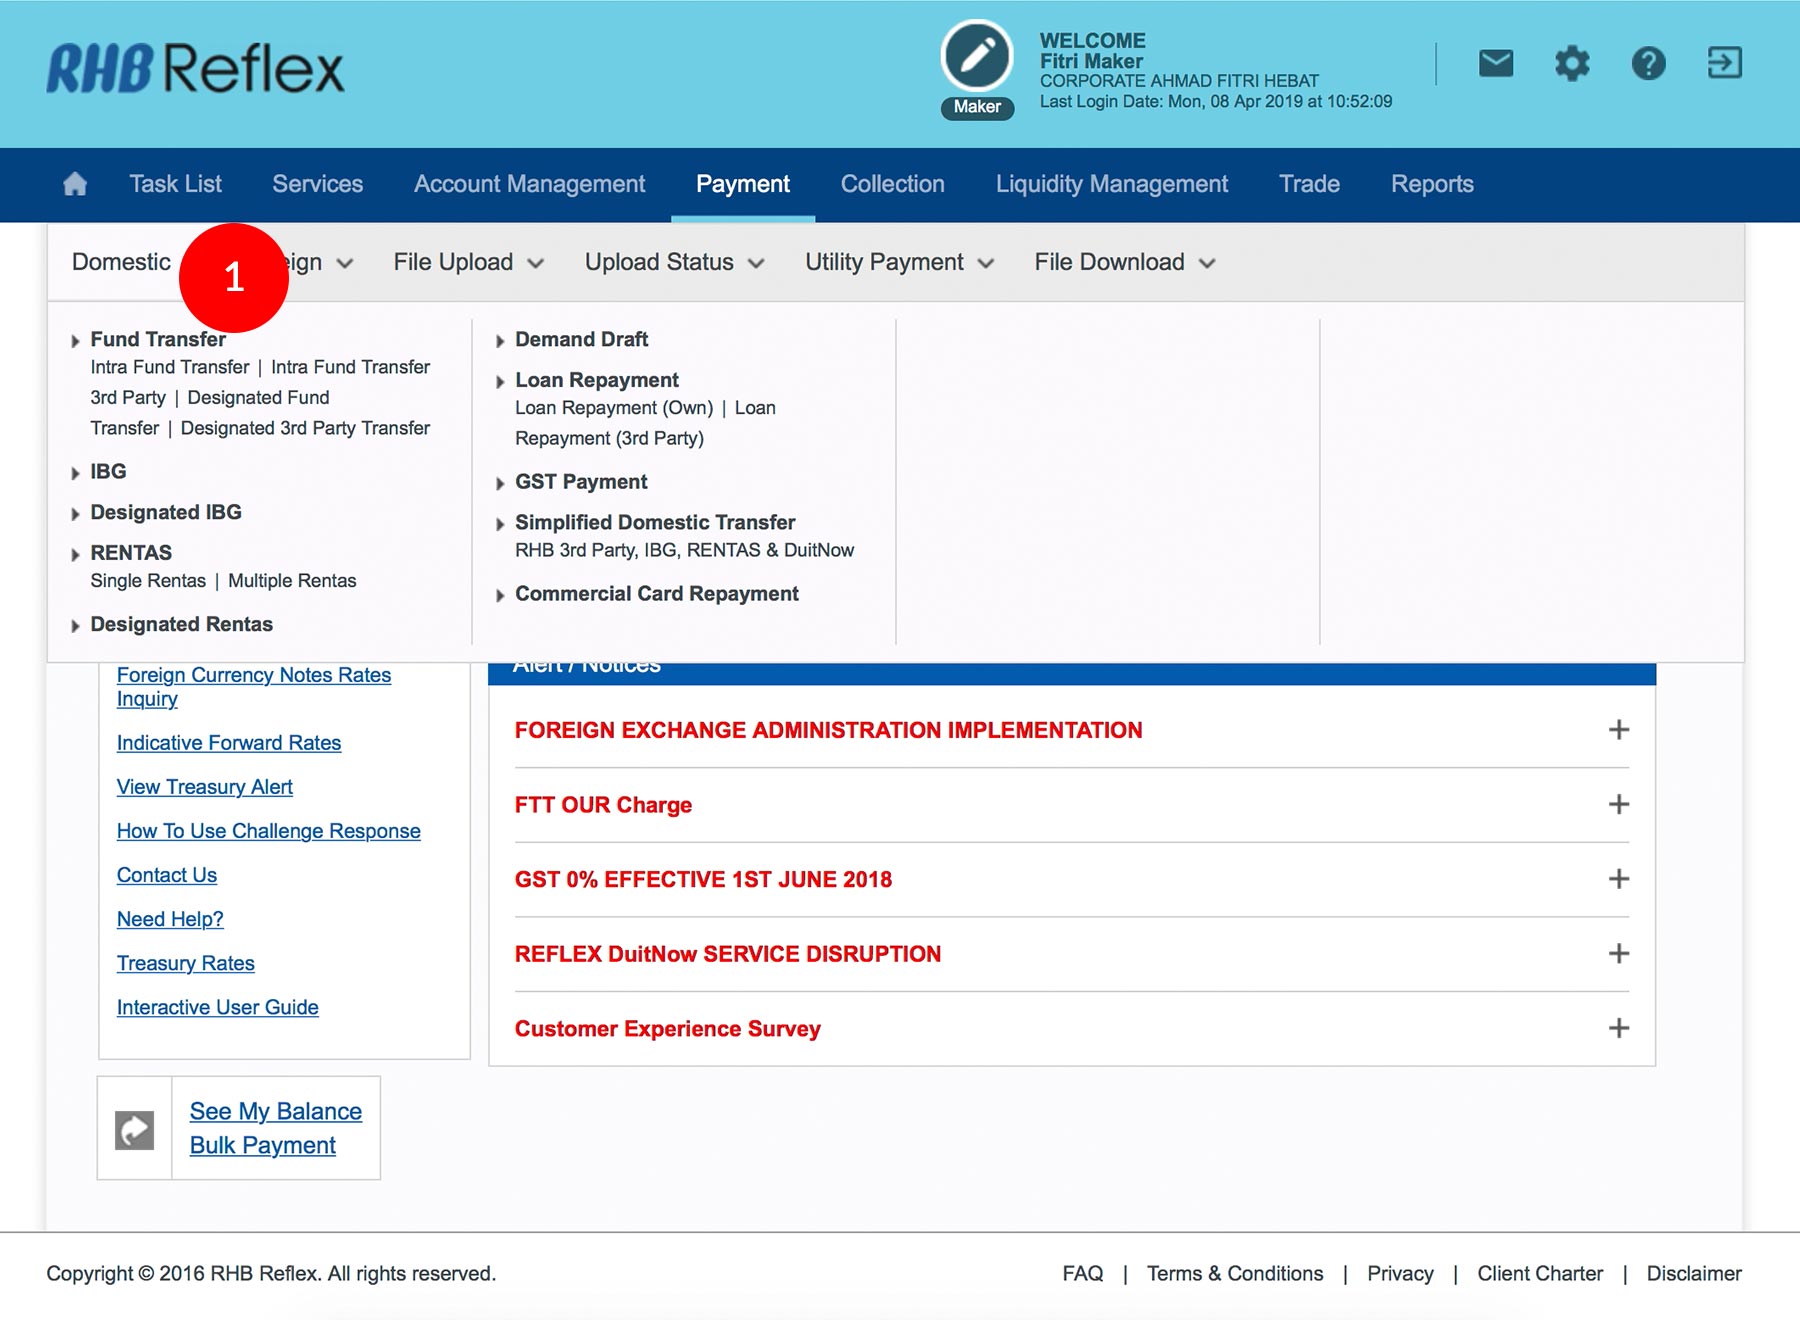Open settings via the gear icon

pos(1571,64)
